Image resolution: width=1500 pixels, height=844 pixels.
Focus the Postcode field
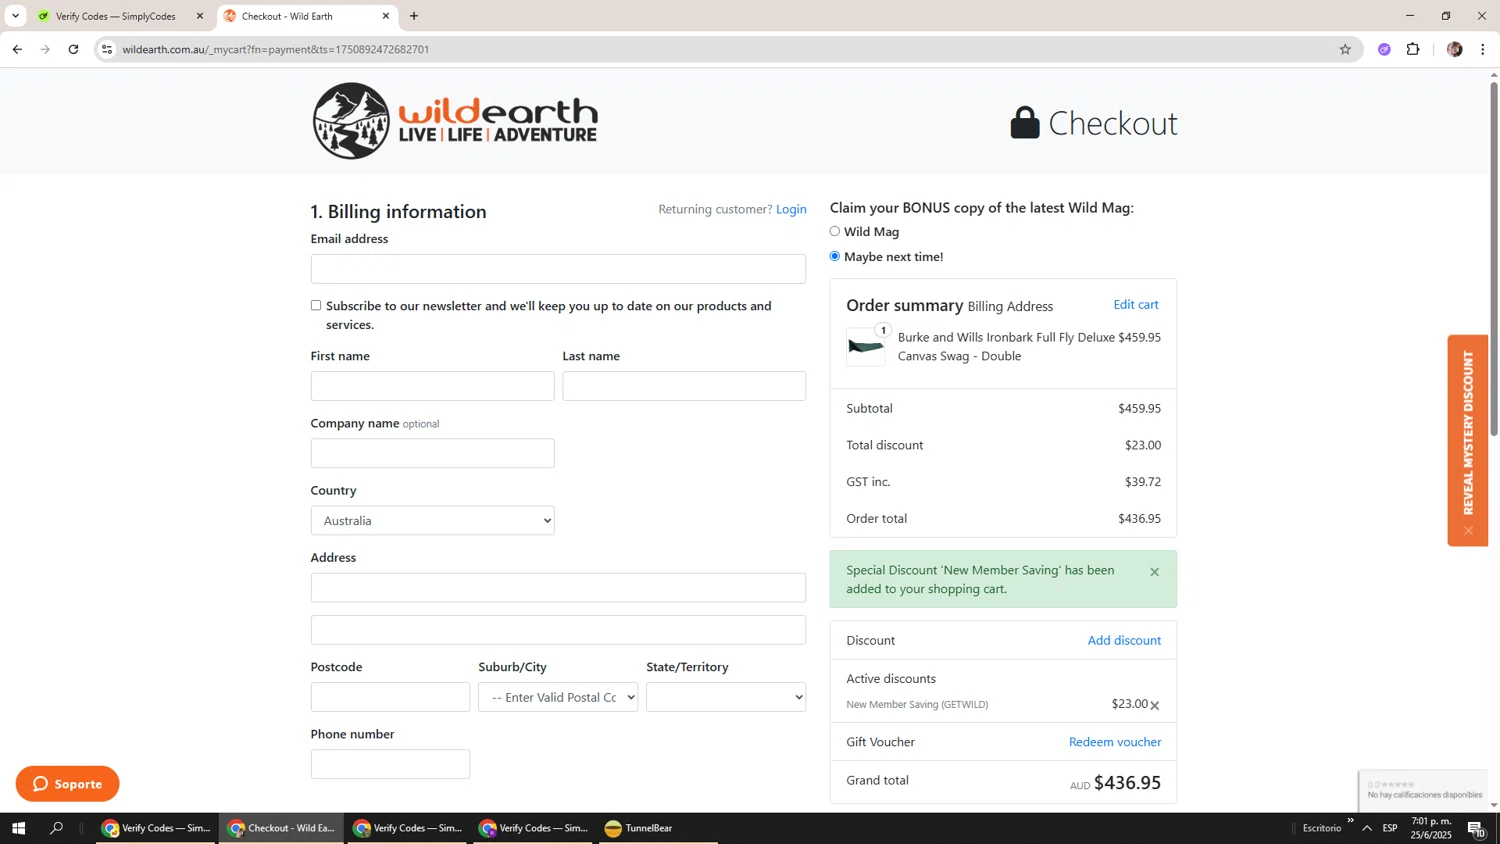390,697
